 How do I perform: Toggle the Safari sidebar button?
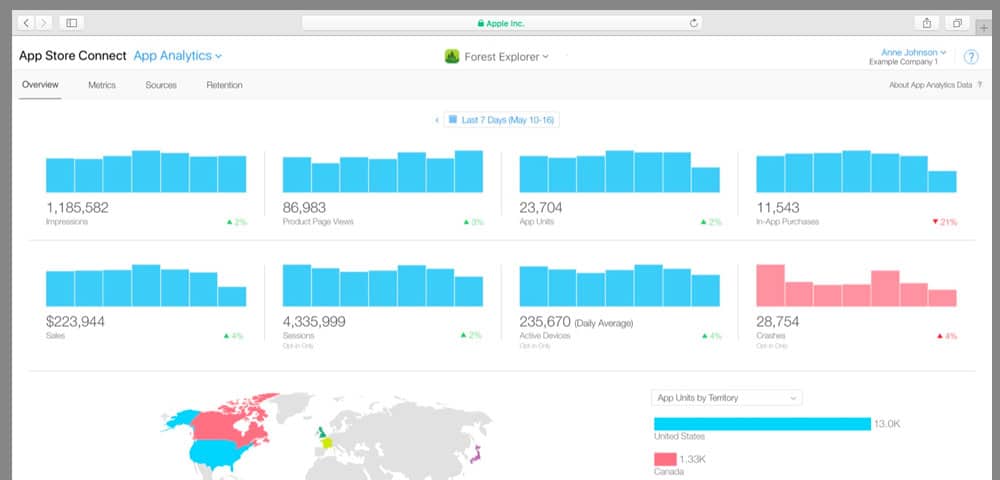(x=71, y=23)
